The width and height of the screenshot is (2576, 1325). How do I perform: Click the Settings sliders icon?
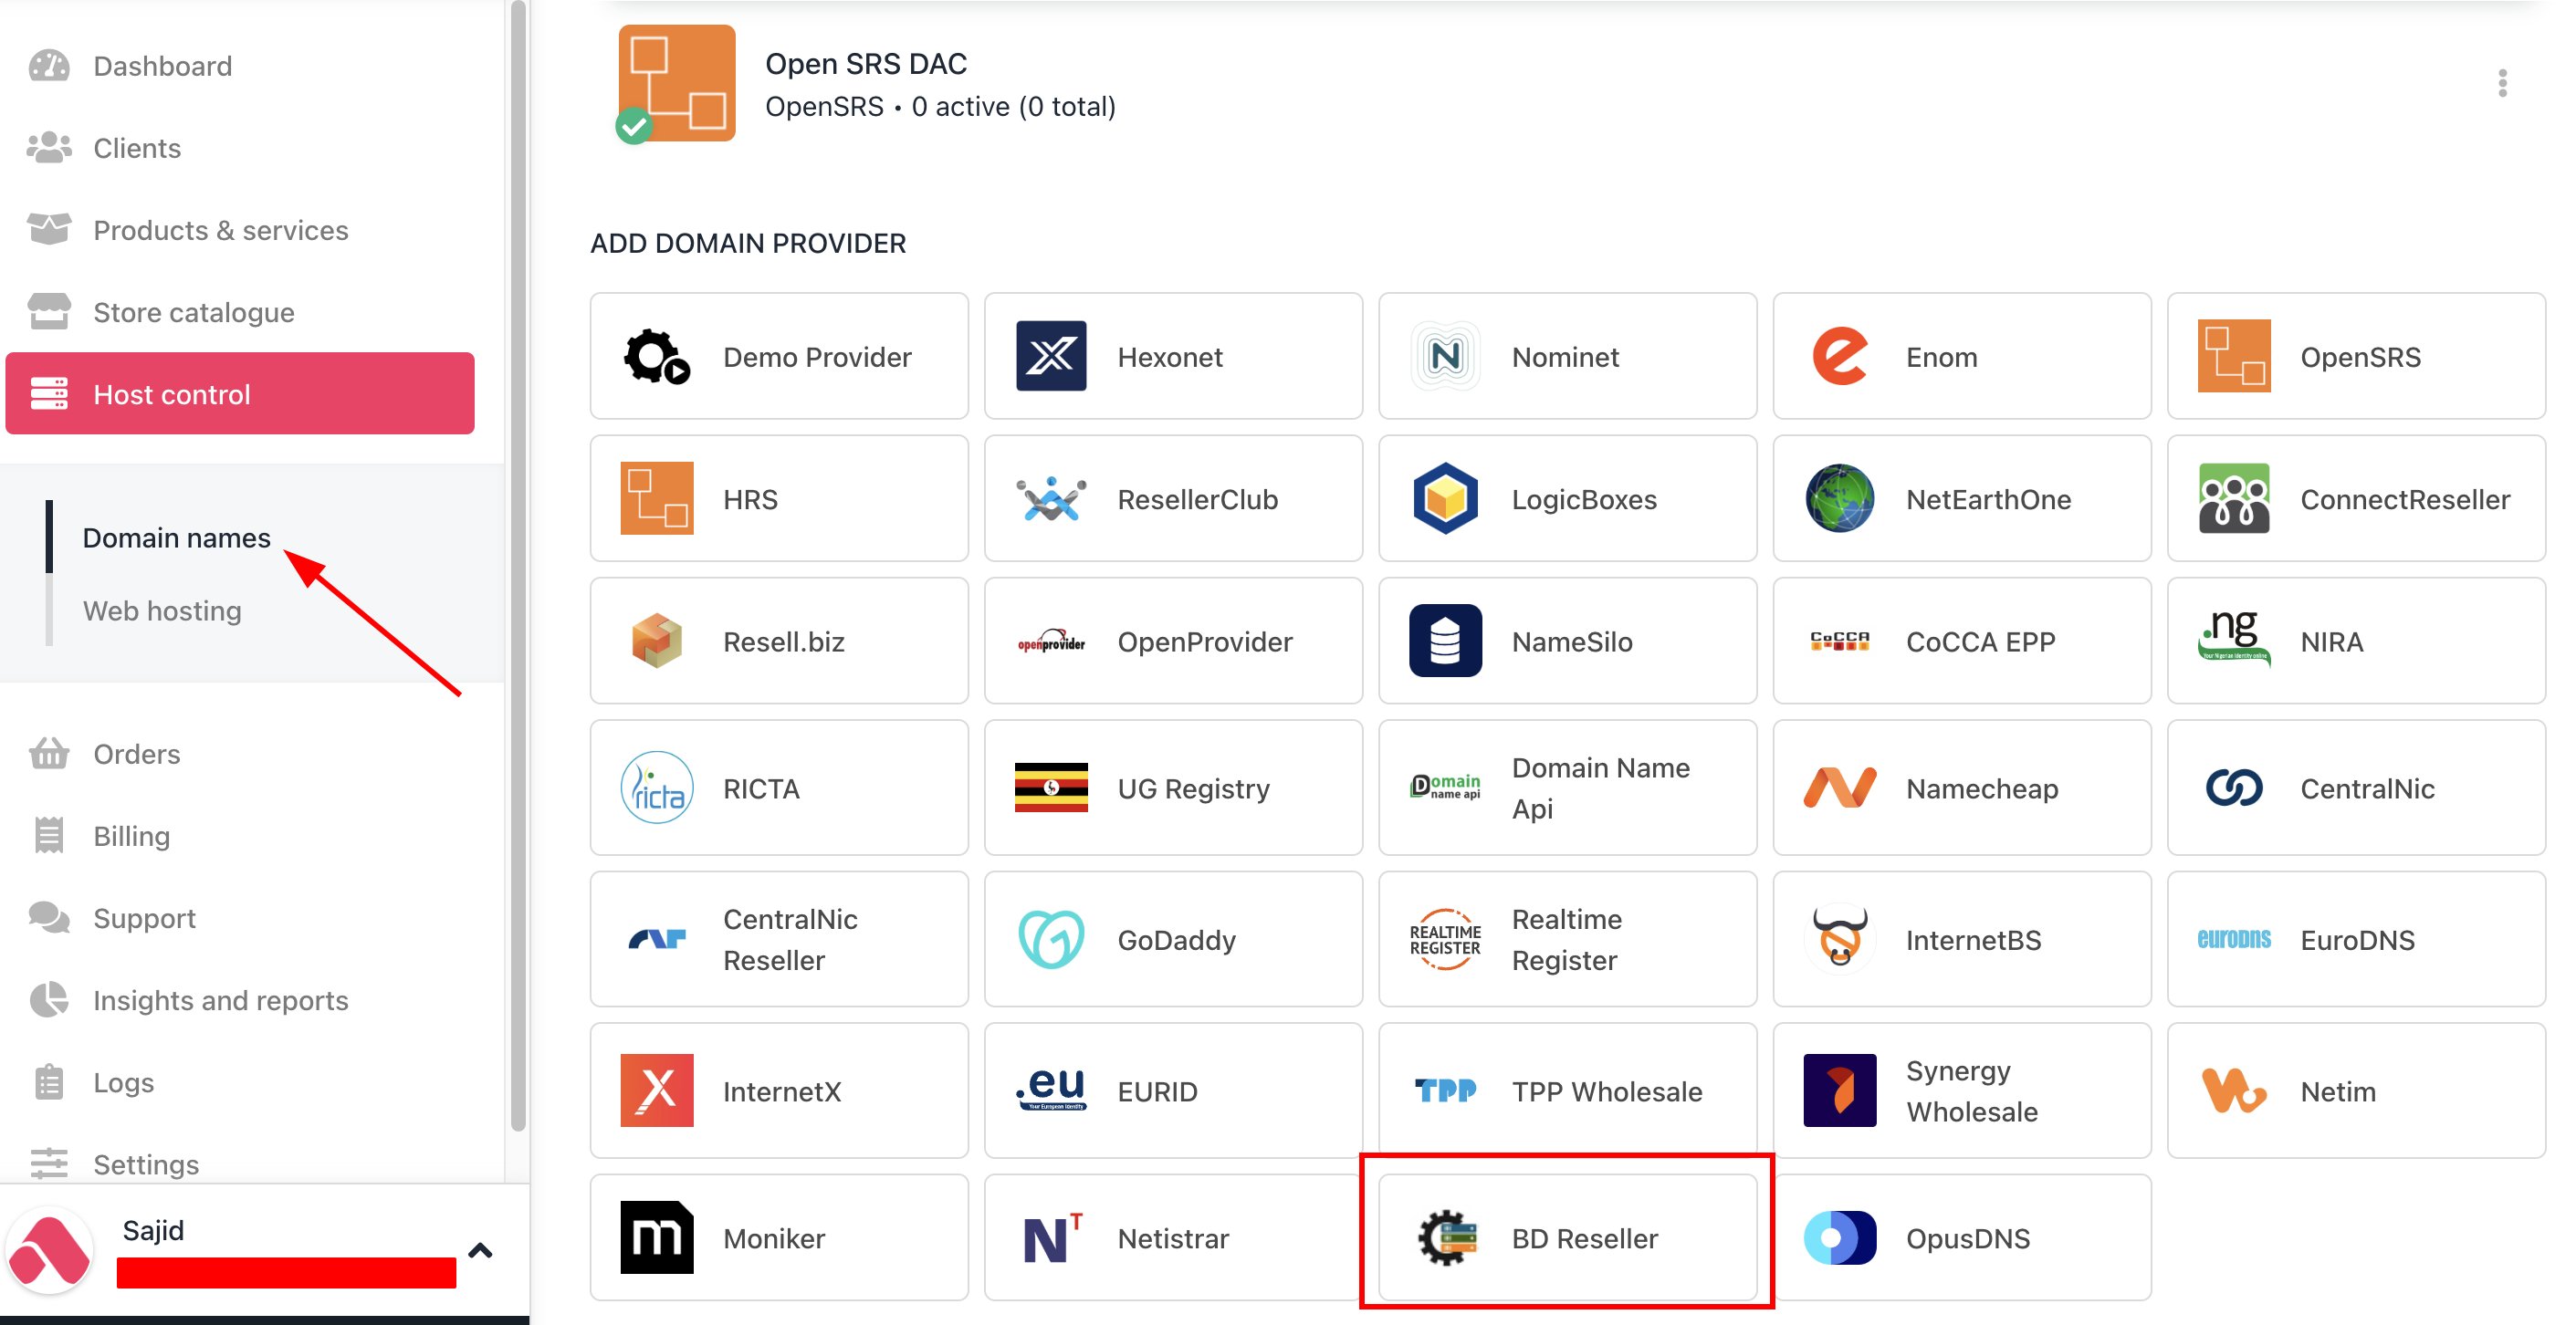[49, 1164]
